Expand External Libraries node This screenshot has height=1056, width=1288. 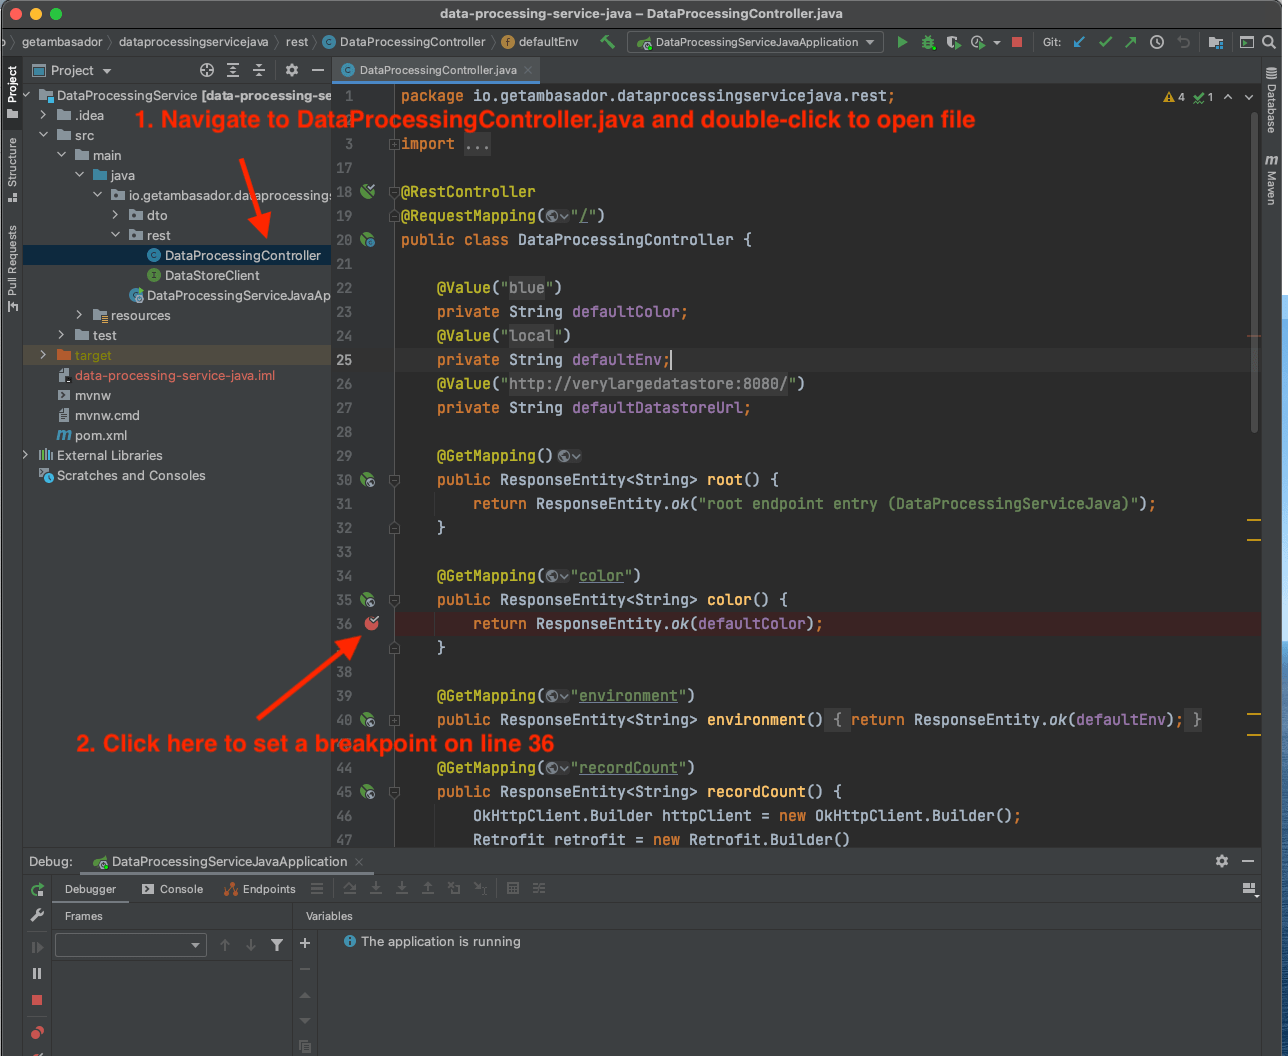[26, 455]
